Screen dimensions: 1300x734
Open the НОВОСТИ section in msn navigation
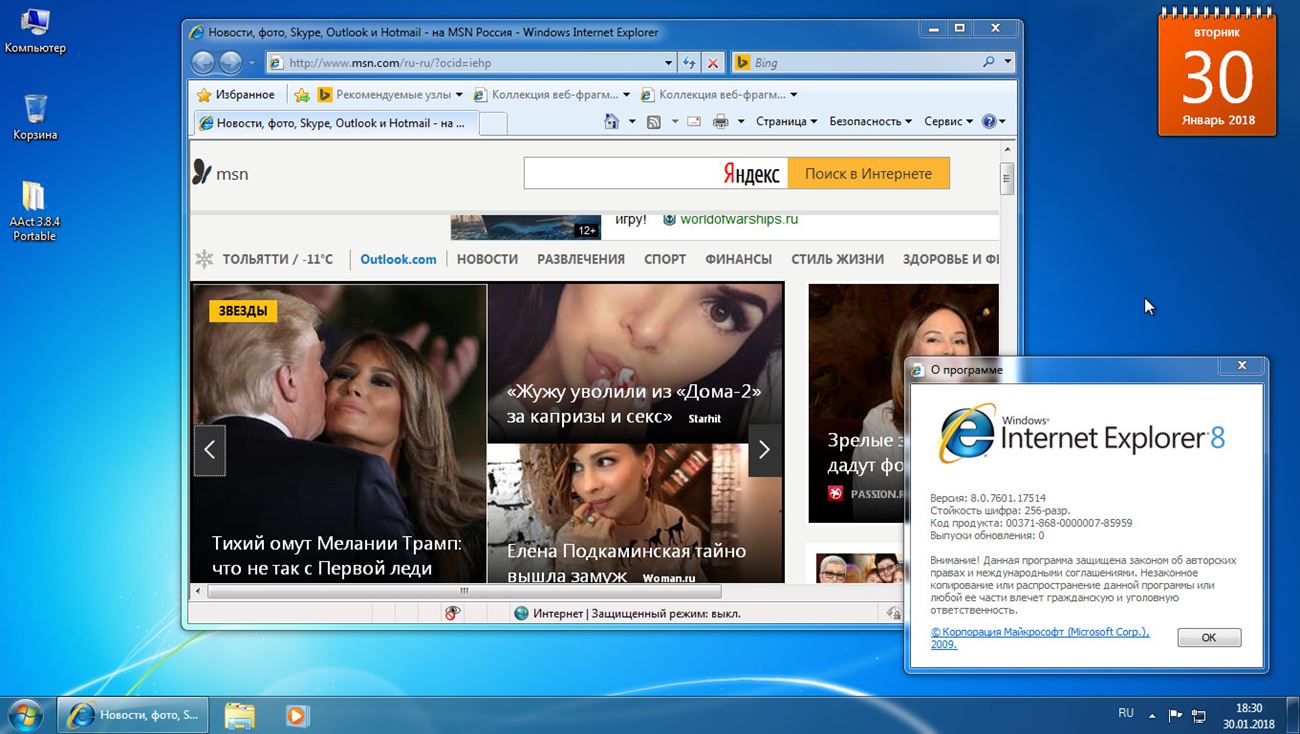tap(487, 259)
